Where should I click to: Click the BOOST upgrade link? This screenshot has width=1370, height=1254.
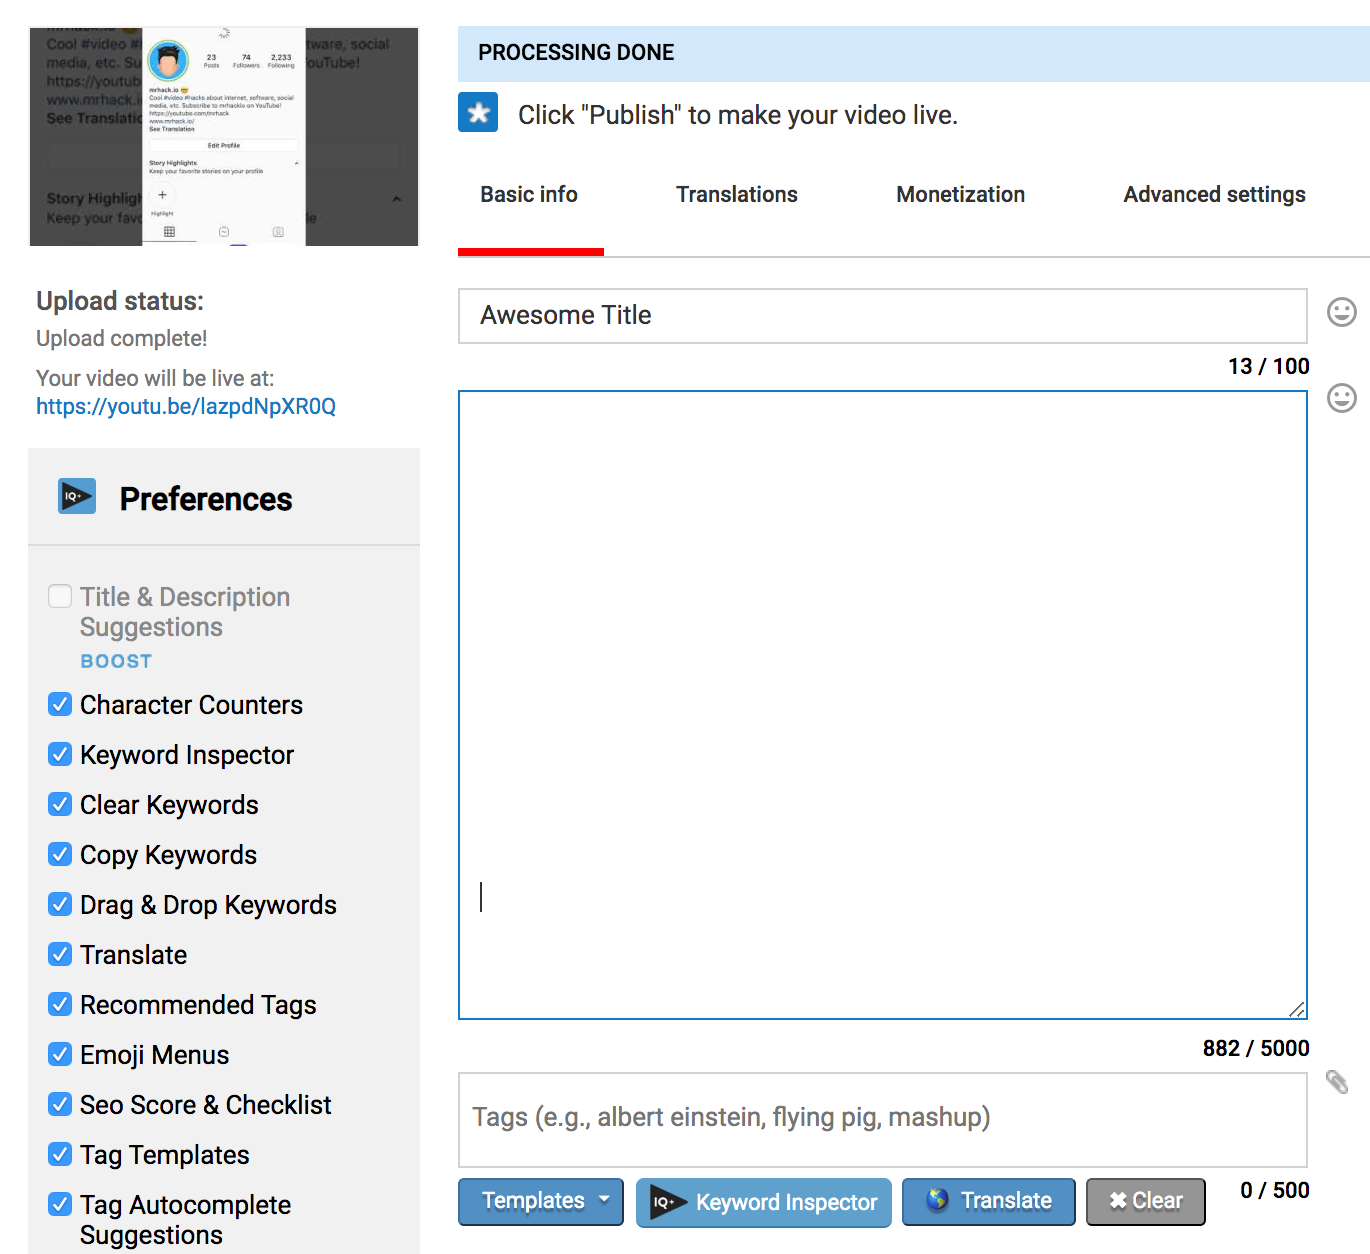pos(116,661)
